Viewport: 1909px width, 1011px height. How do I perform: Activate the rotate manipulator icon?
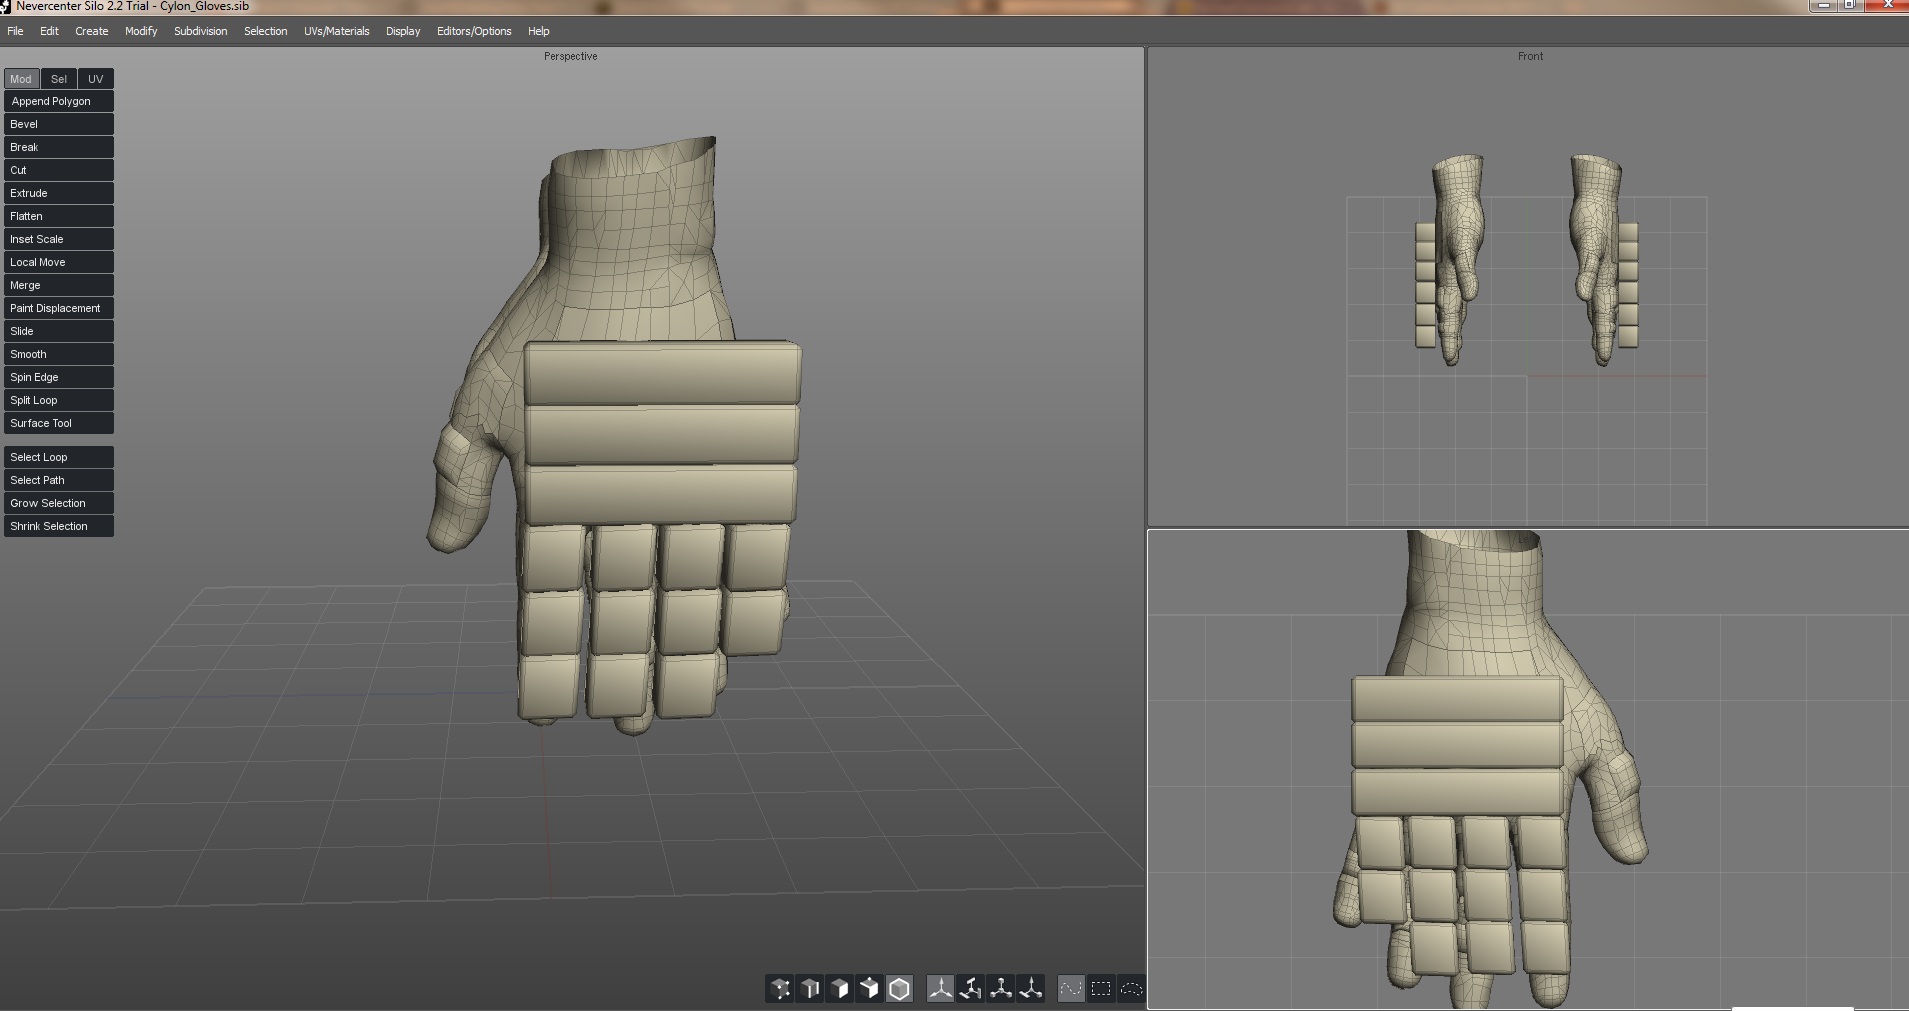point(970,989)
